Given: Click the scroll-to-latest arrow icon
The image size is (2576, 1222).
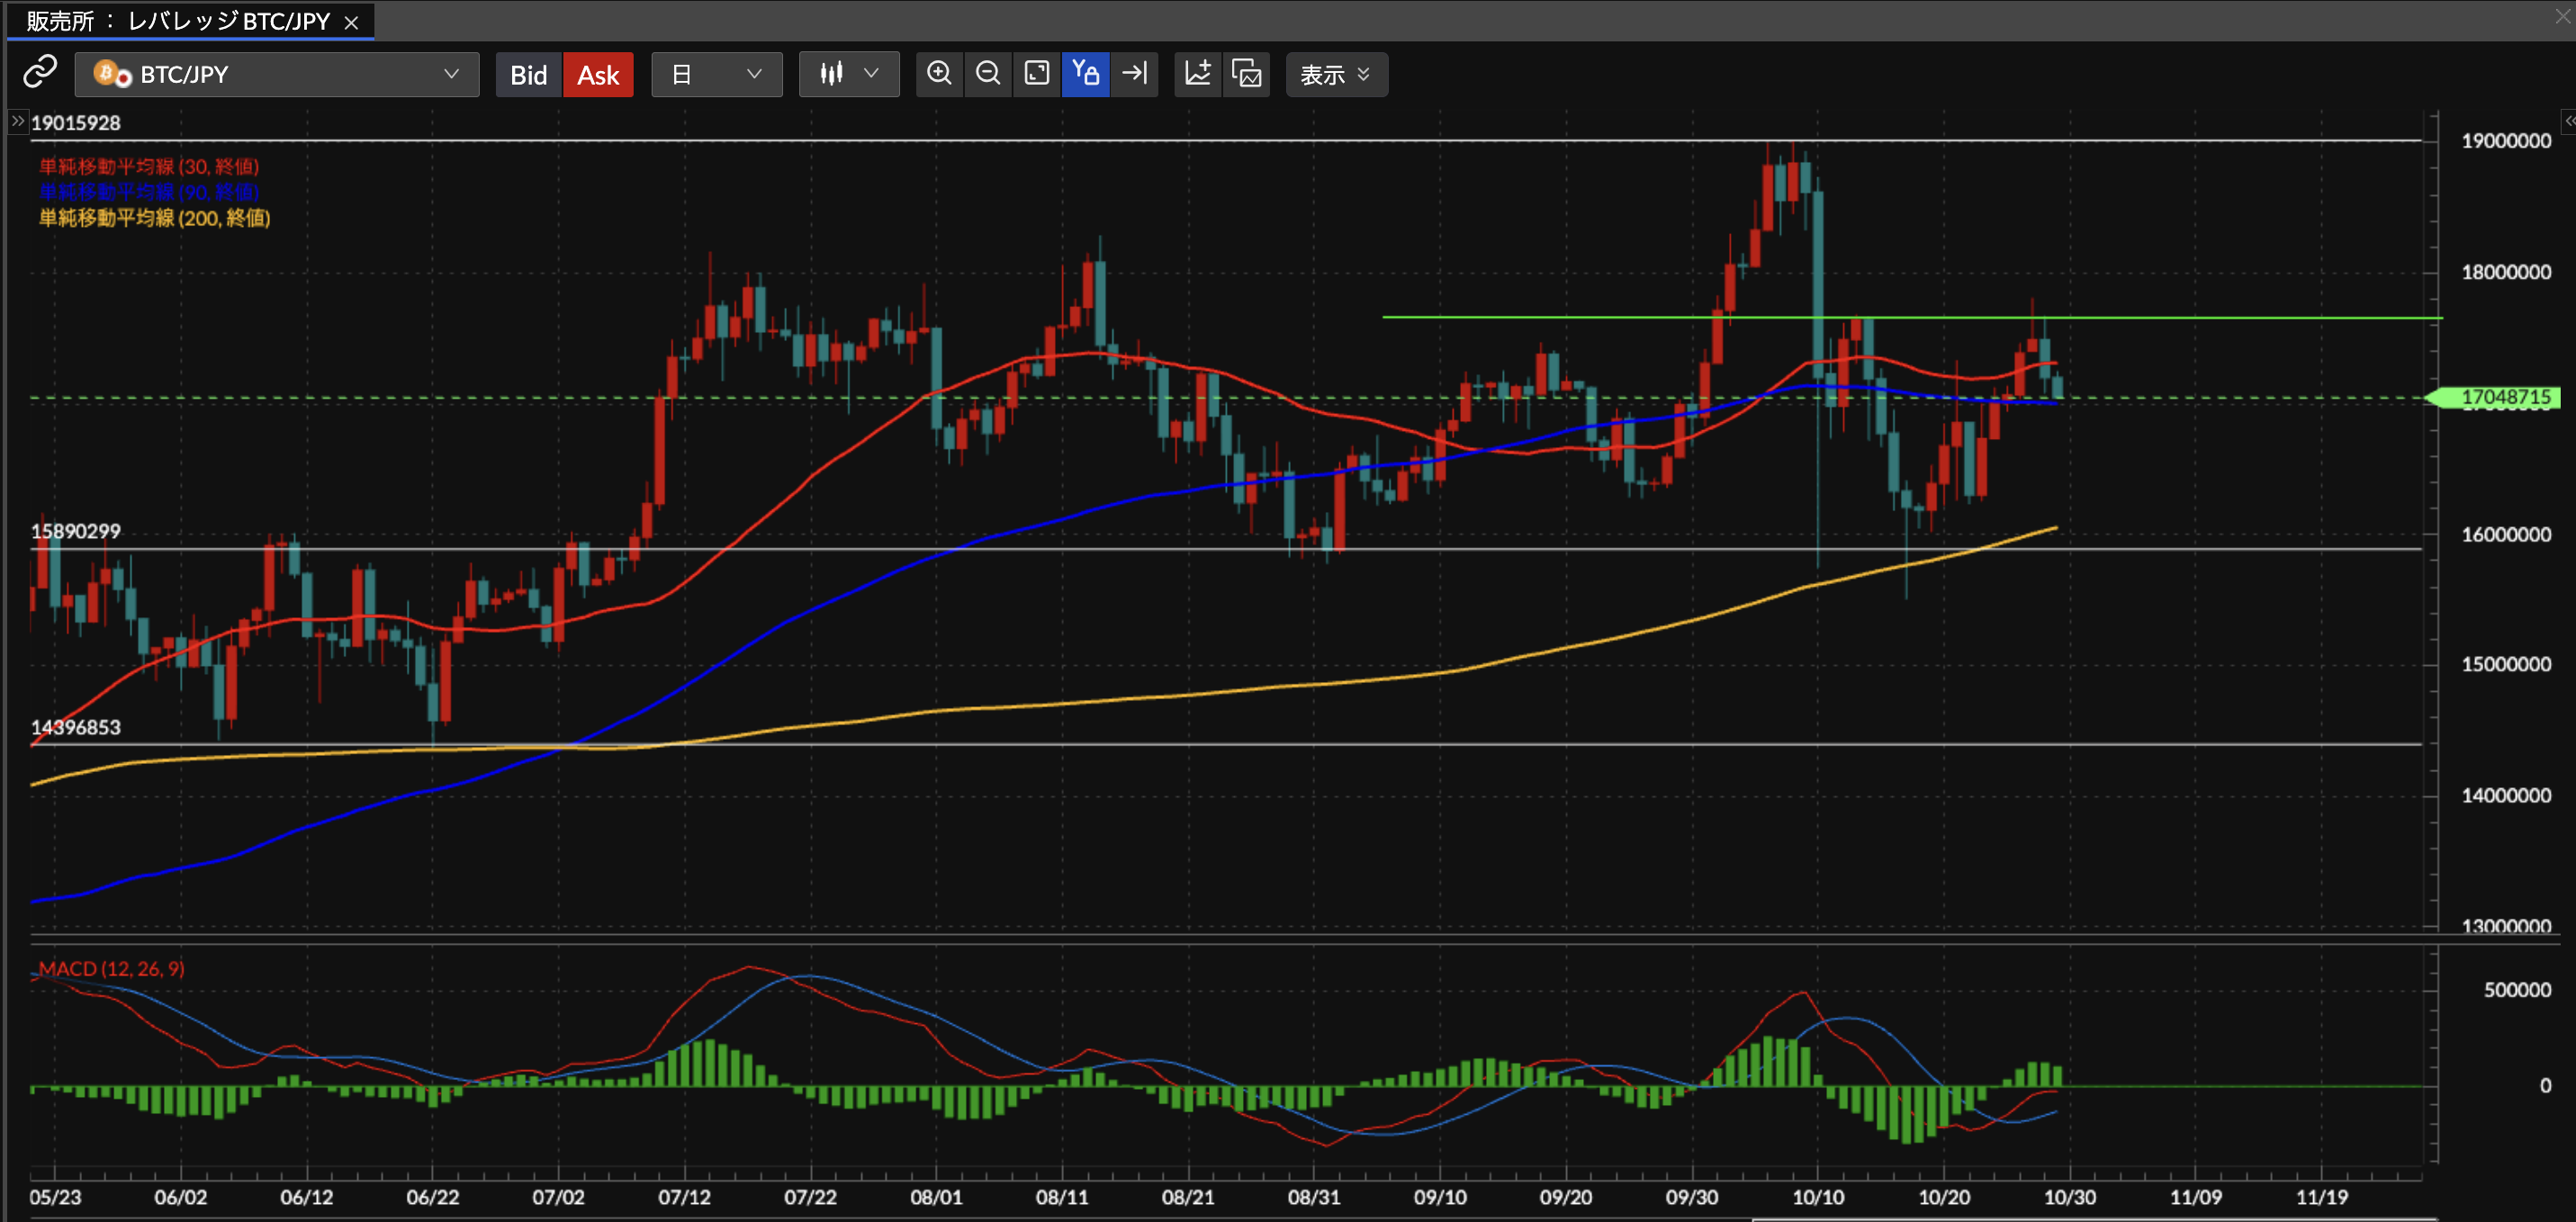Looking at the screenshot, I should pyautogui.click(x=1135, y=74).
